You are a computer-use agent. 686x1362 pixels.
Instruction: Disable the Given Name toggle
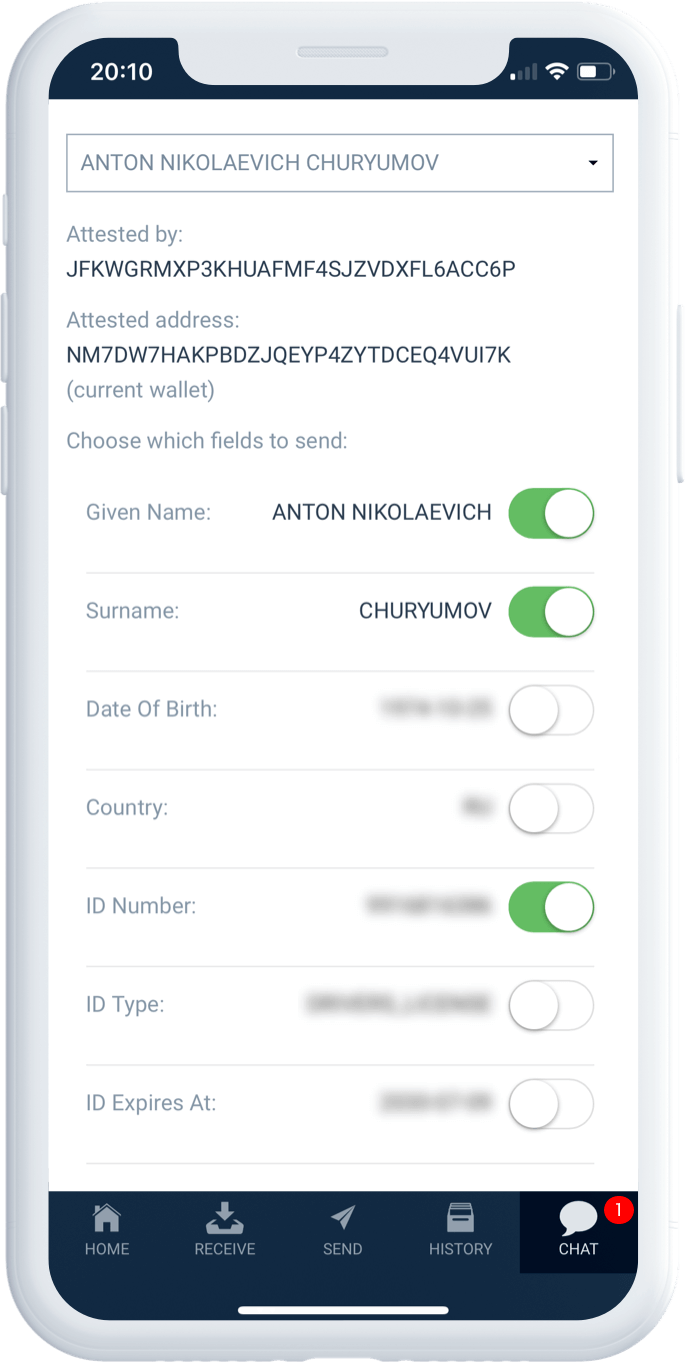[x=551, y=513]
